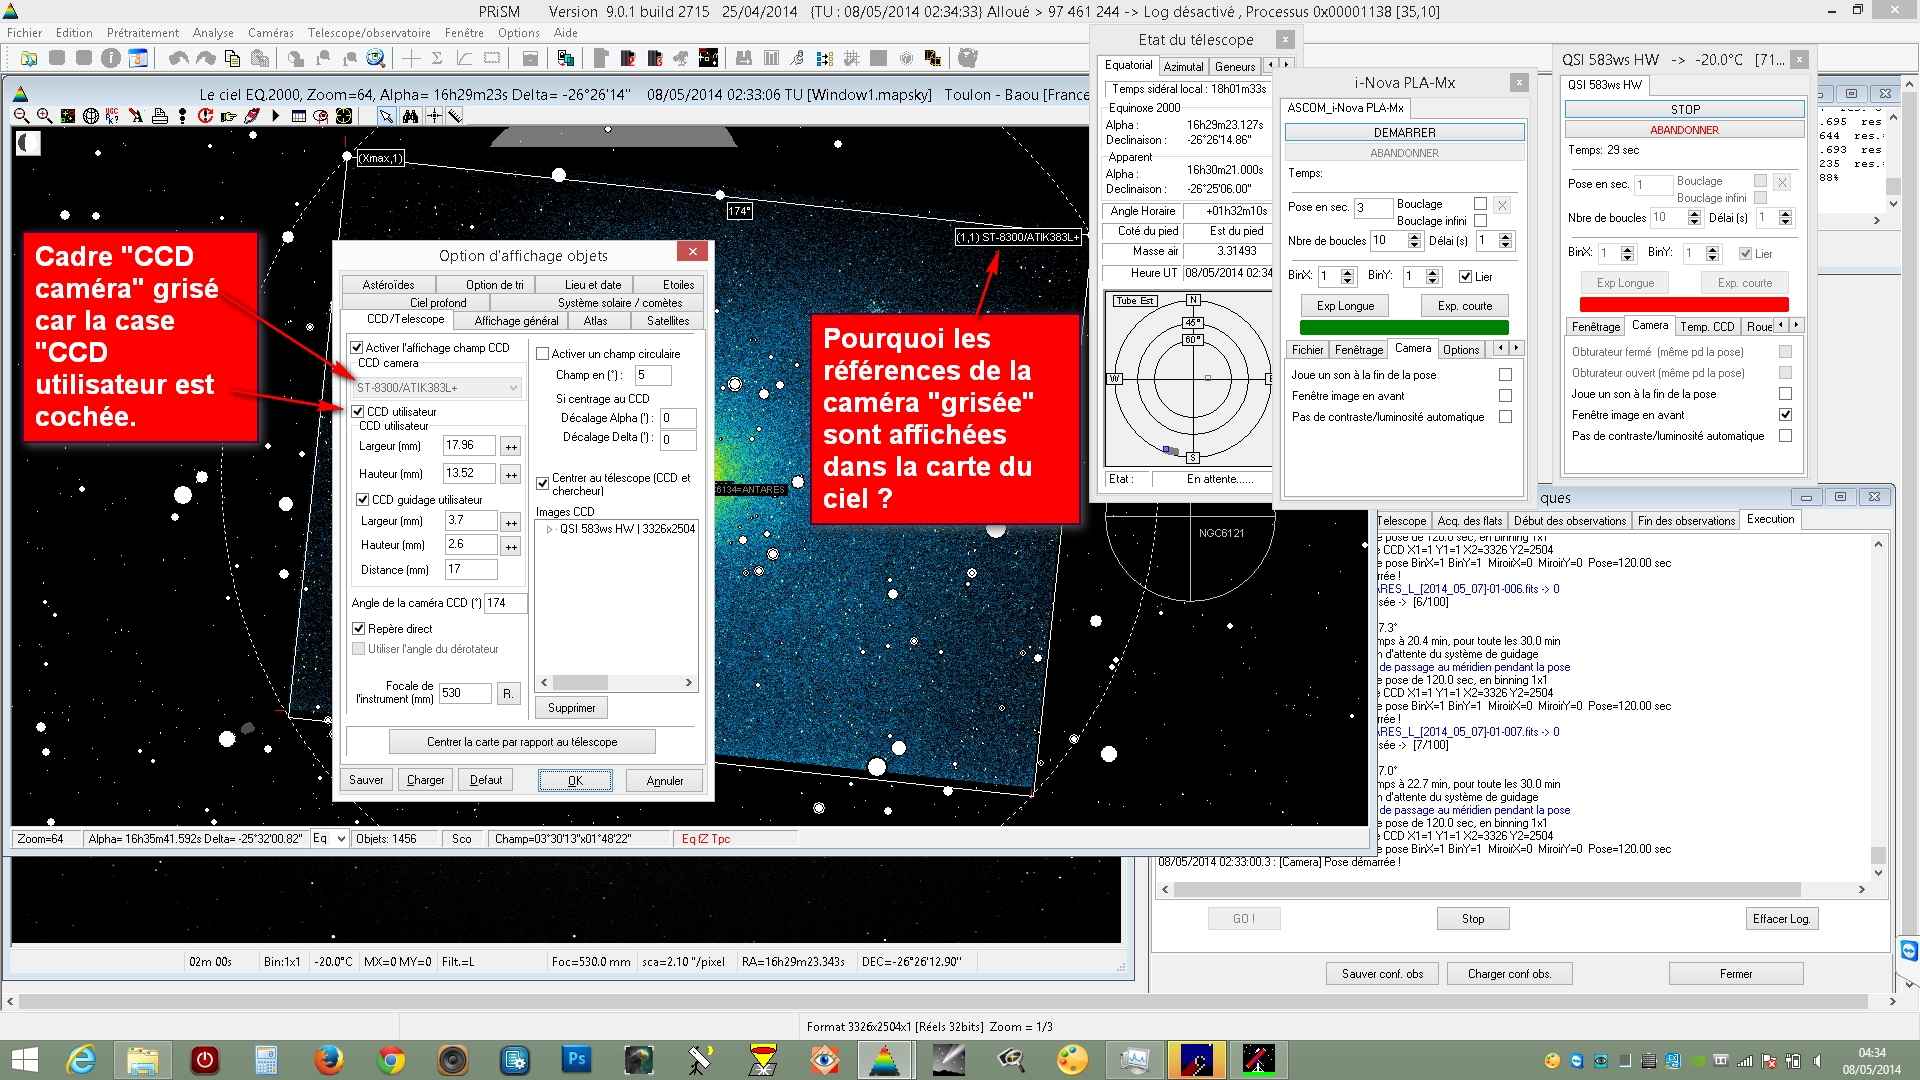Toggle Repère direct checkbox
Image resolution: width=1920 pixels, height=1080 pixels.
[x=359, y=628]
